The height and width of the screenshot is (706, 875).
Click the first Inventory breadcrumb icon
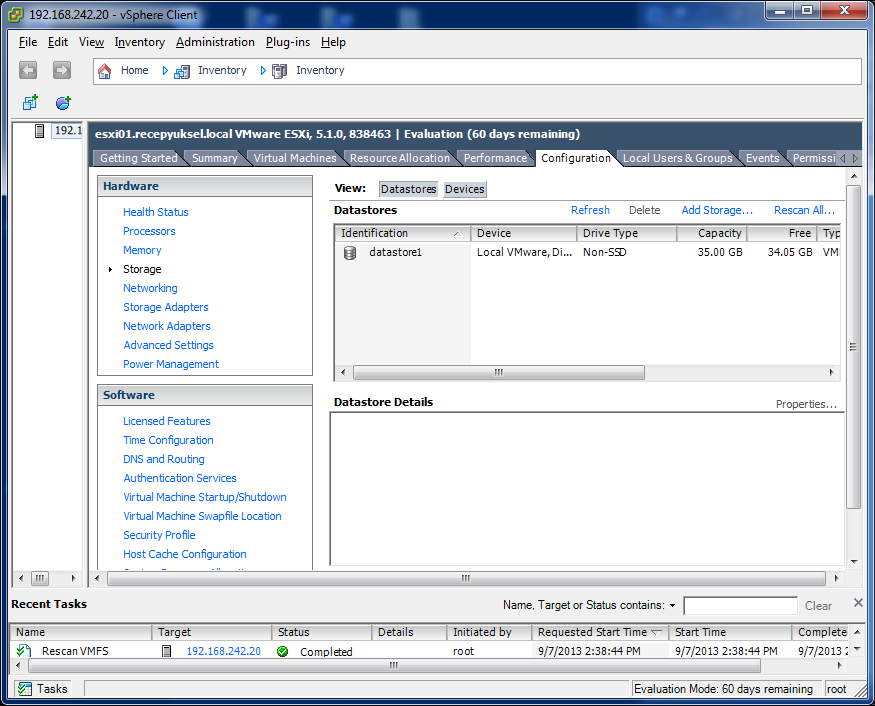(181, 71)
